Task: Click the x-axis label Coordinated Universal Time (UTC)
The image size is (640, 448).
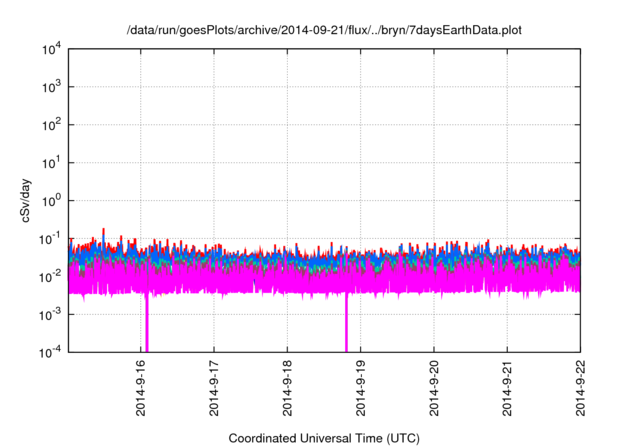Action: [x=324, y=438]
